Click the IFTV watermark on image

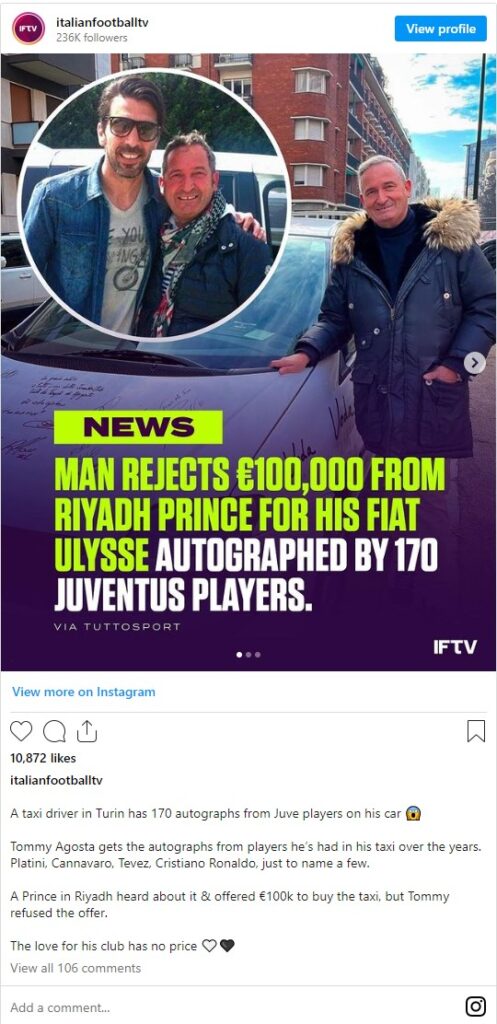click(x=455, y=647)
